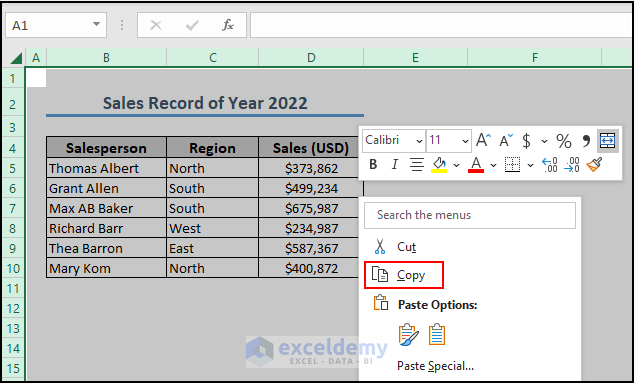Click the Decrease Decimal icon
The width and height of the screenshot is (634, 383).
tap(572, 165)
